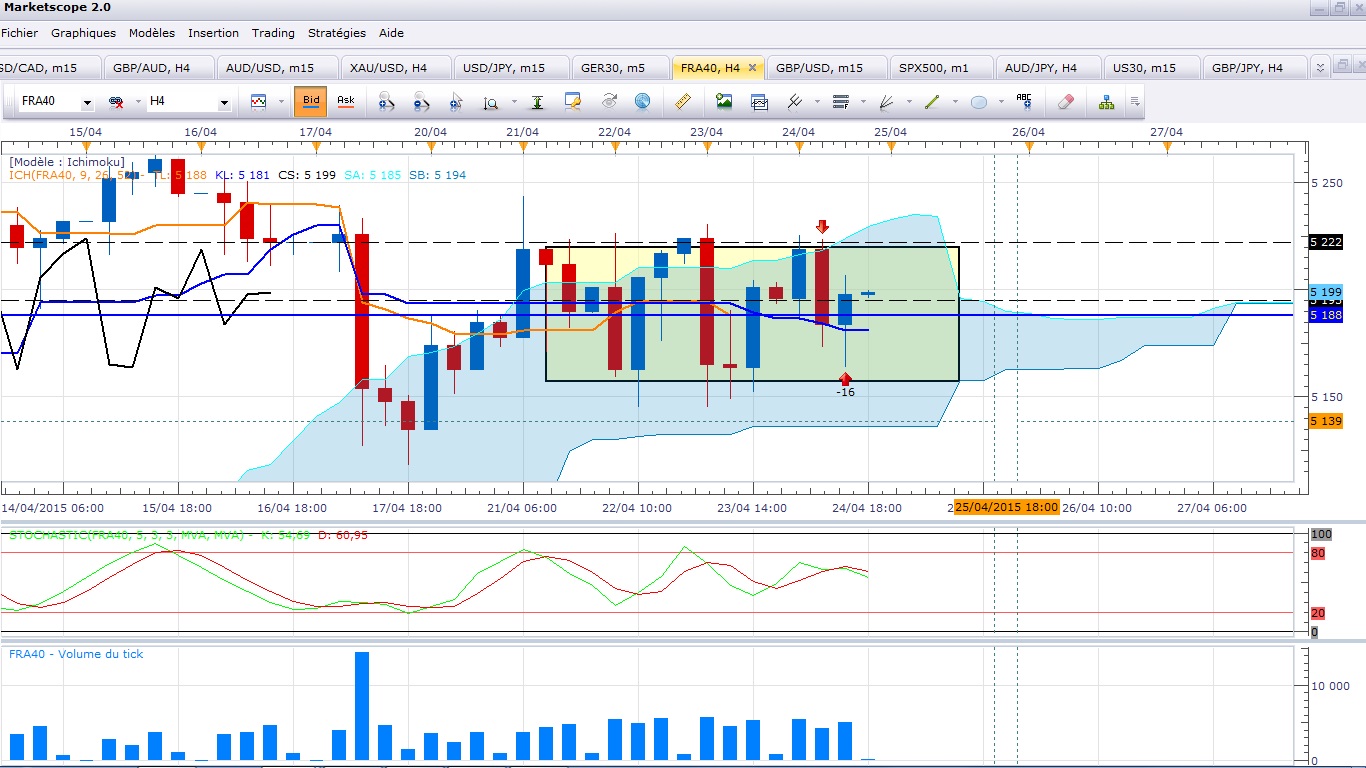Click the green hierarchy structure icon
The image size is (1366, 768).
(x=1106, y=102)
